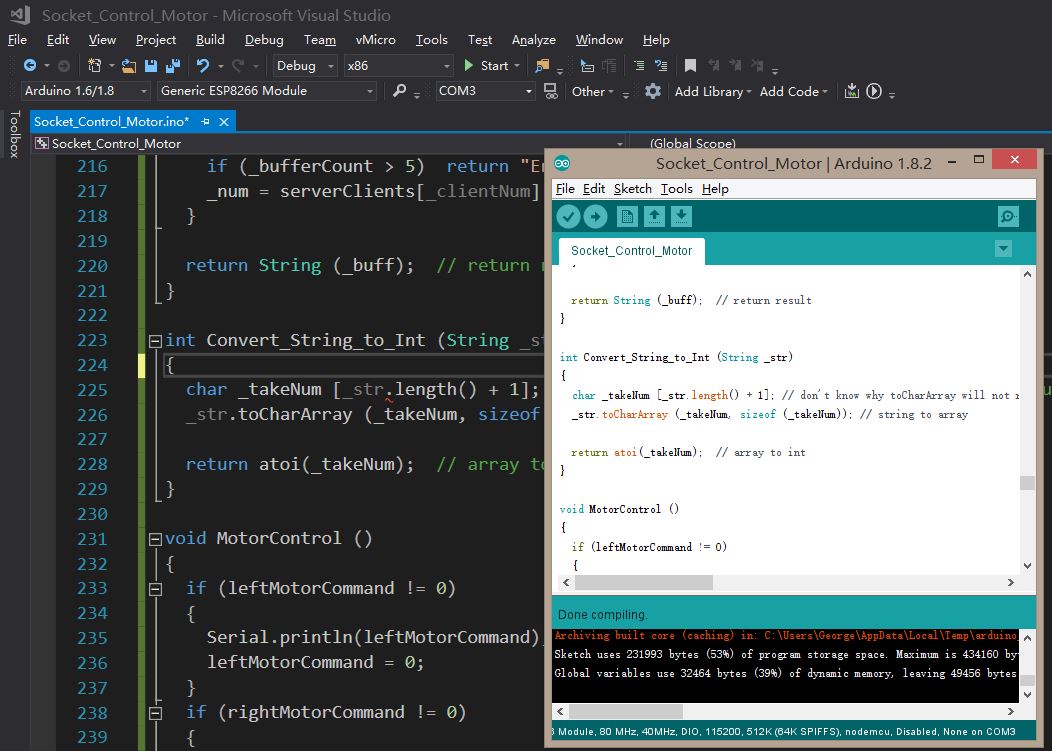Click the Uncomment Selection icon in the toolbar

(x=661, y=65)
